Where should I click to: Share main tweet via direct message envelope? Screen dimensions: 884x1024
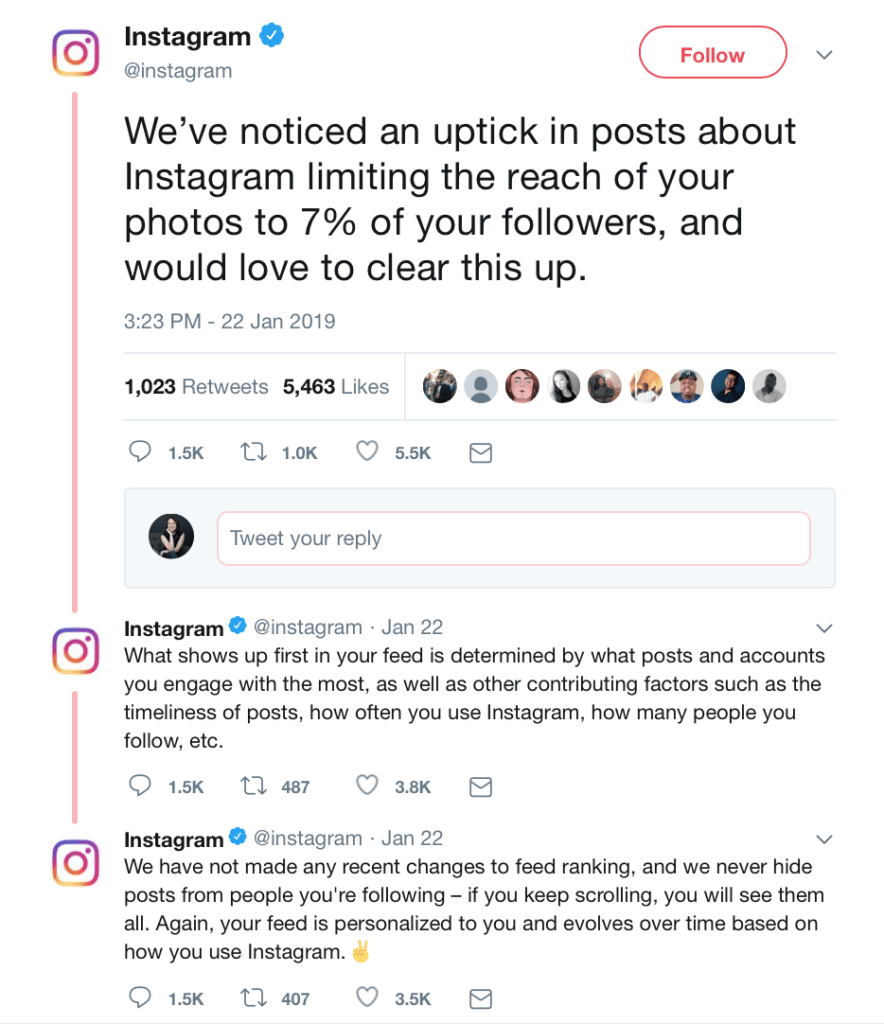pos(481,453)
